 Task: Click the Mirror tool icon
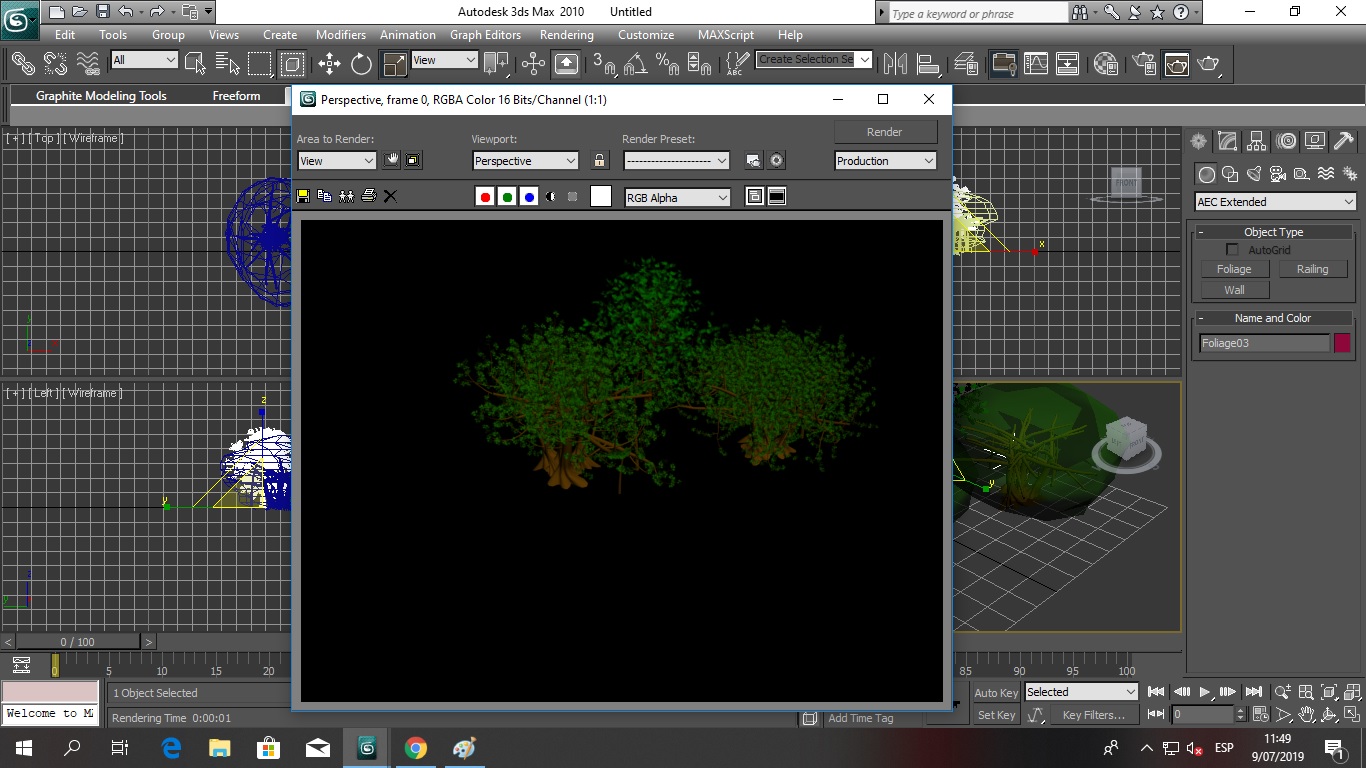click(x=894, y=64)
